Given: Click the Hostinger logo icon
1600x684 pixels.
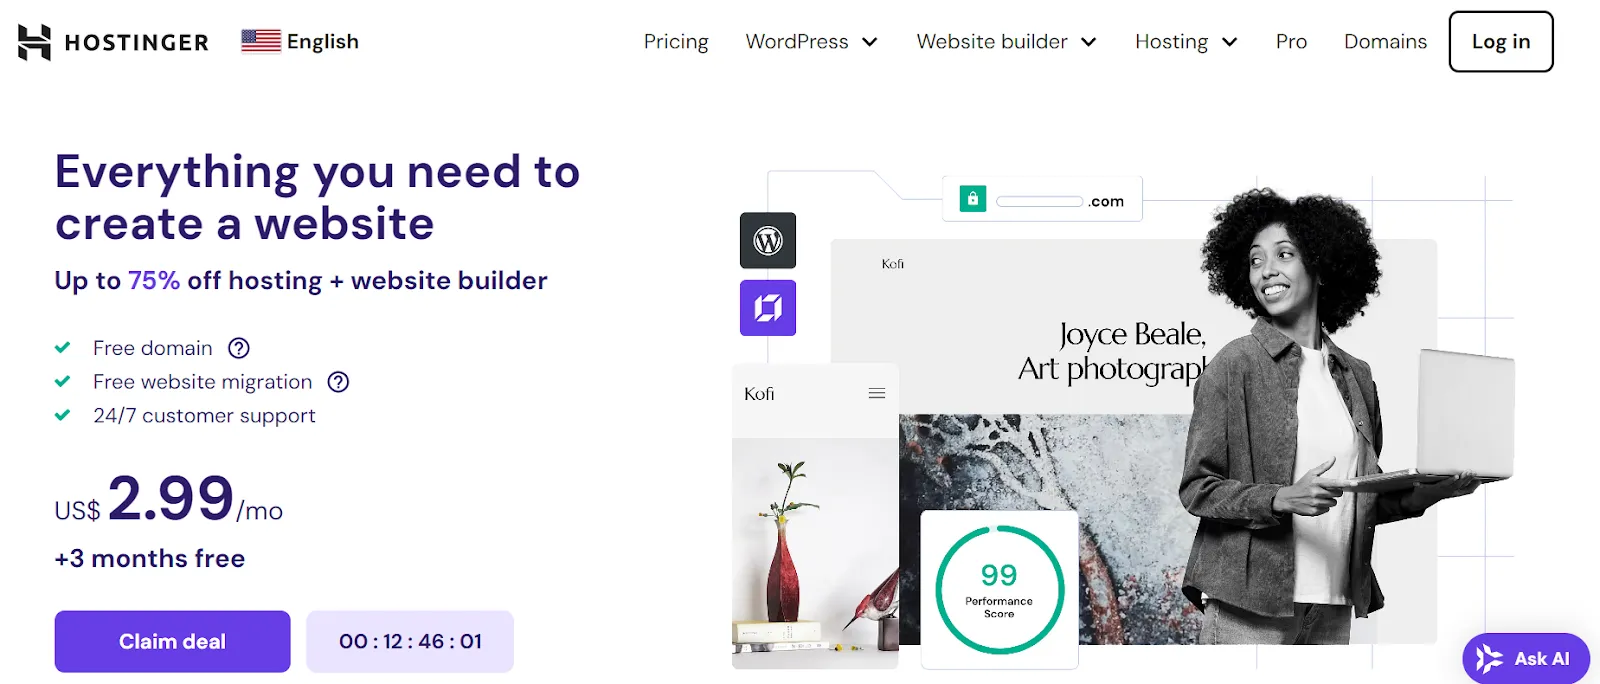Looking at the screenshot, I should click(x=34, y=42).
